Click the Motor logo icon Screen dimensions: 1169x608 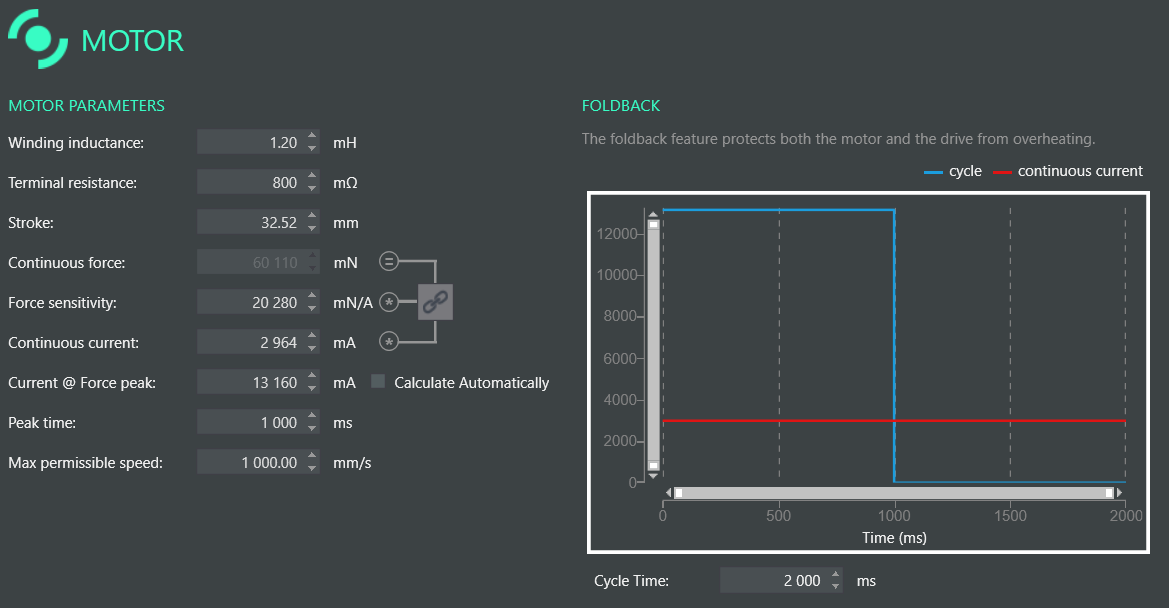[x=38, y=39]
